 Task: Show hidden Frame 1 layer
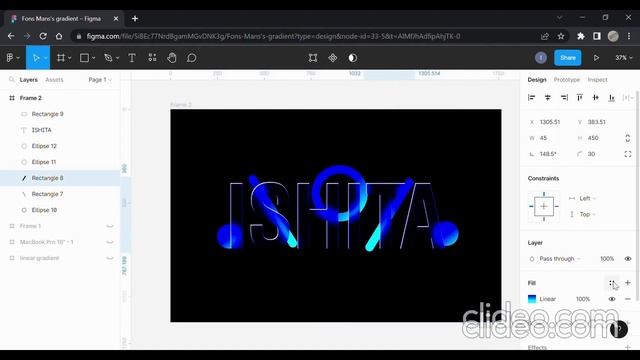(110, 226)
